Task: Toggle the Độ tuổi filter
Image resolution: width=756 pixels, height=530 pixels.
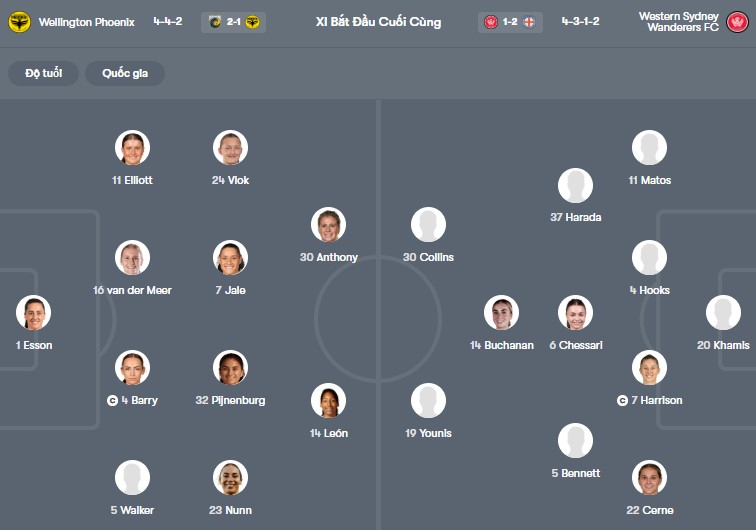Action: pyautogui.click(x=43, y=73)
